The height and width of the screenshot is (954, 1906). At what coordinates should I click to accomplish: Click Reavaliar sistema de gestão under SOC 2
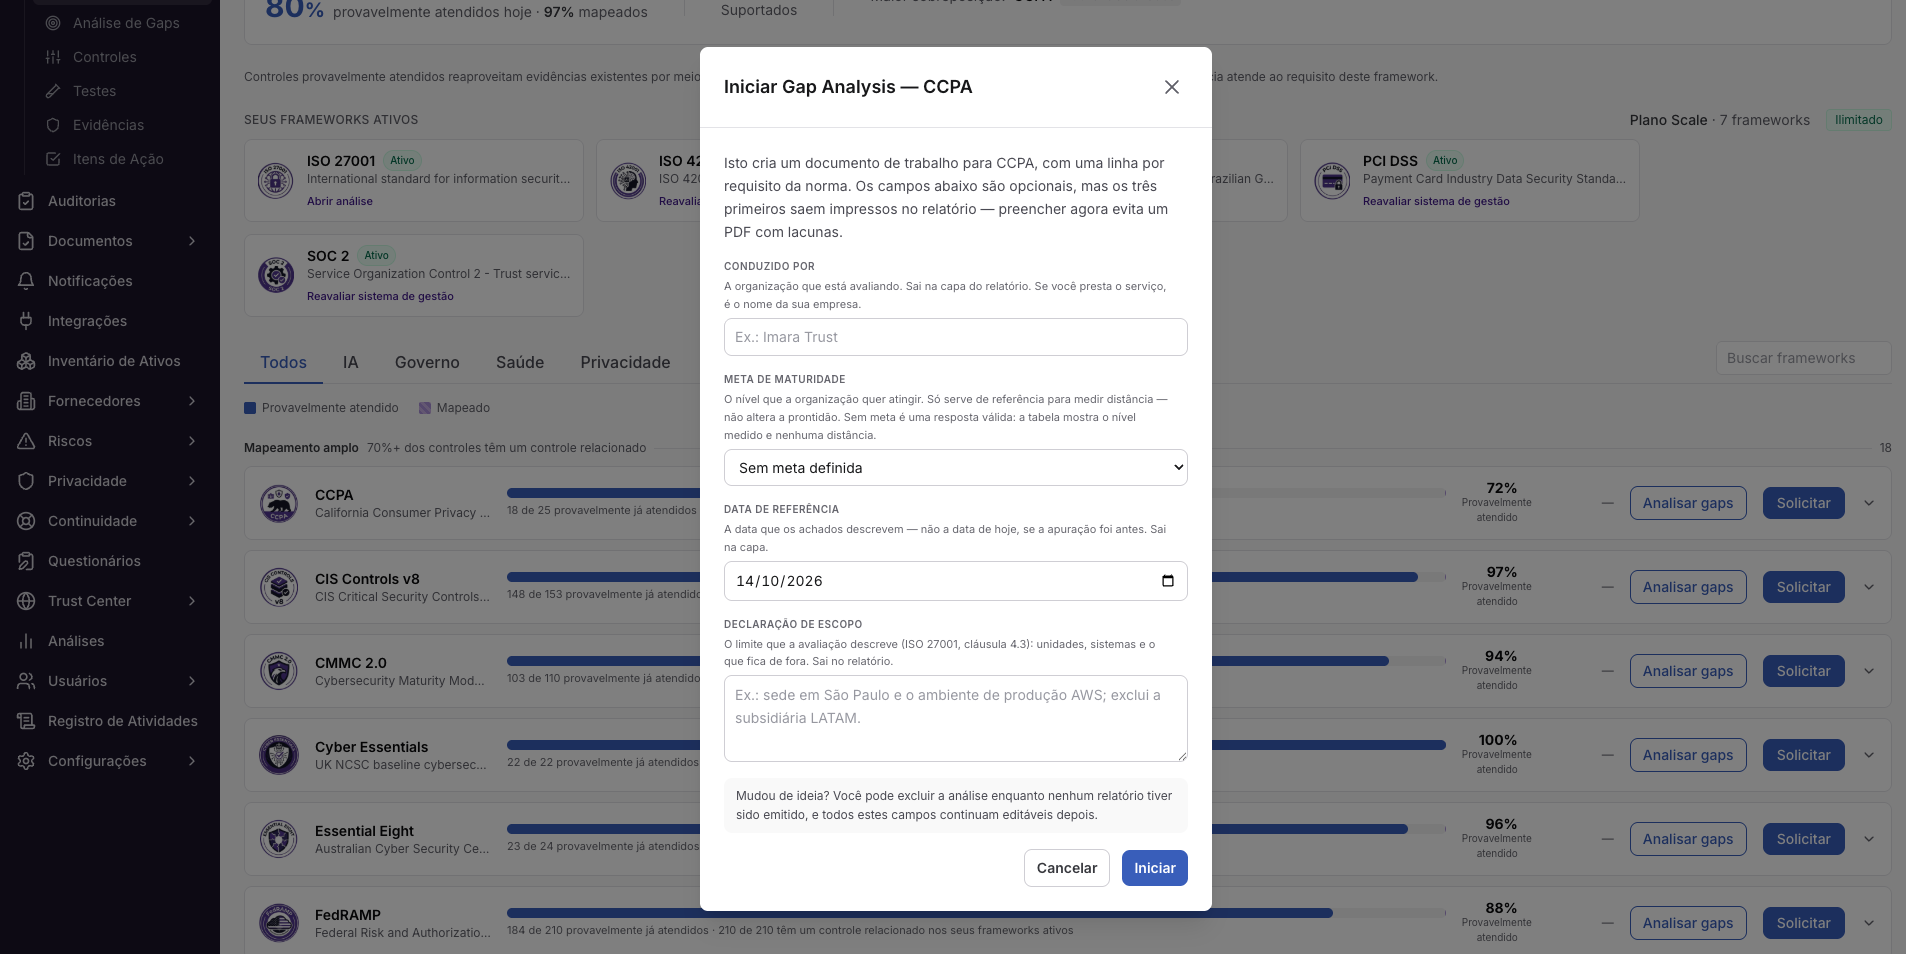(380, 296)
